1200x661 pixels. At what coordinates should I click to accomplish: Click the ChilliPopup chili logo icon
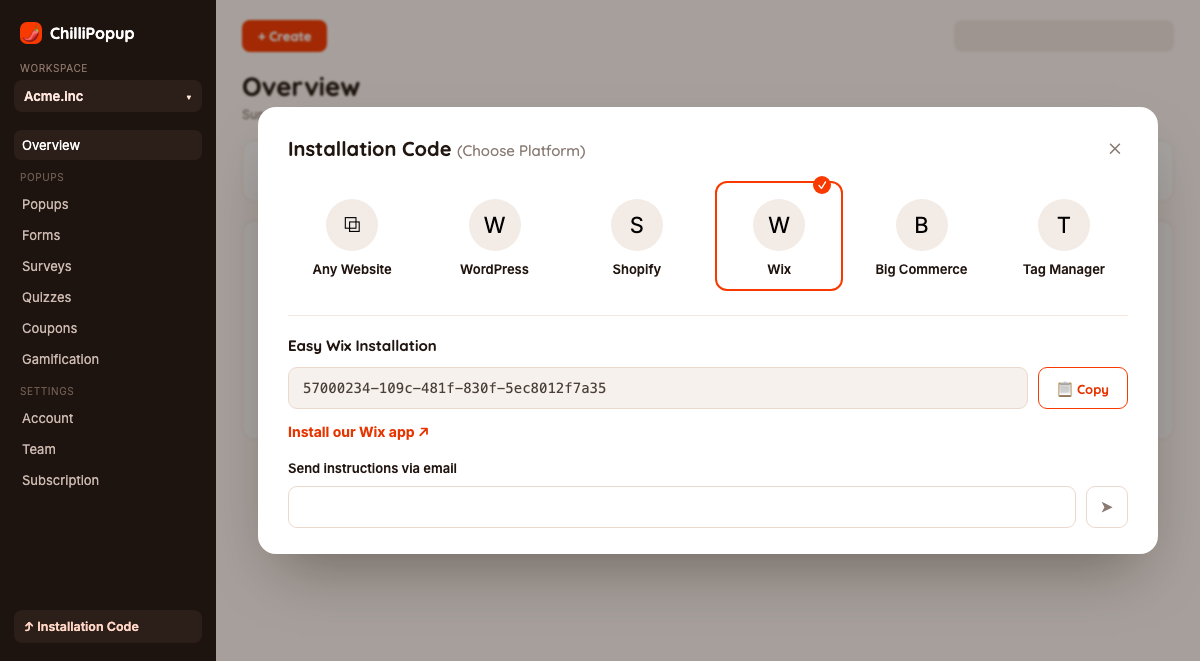[31, 33]
